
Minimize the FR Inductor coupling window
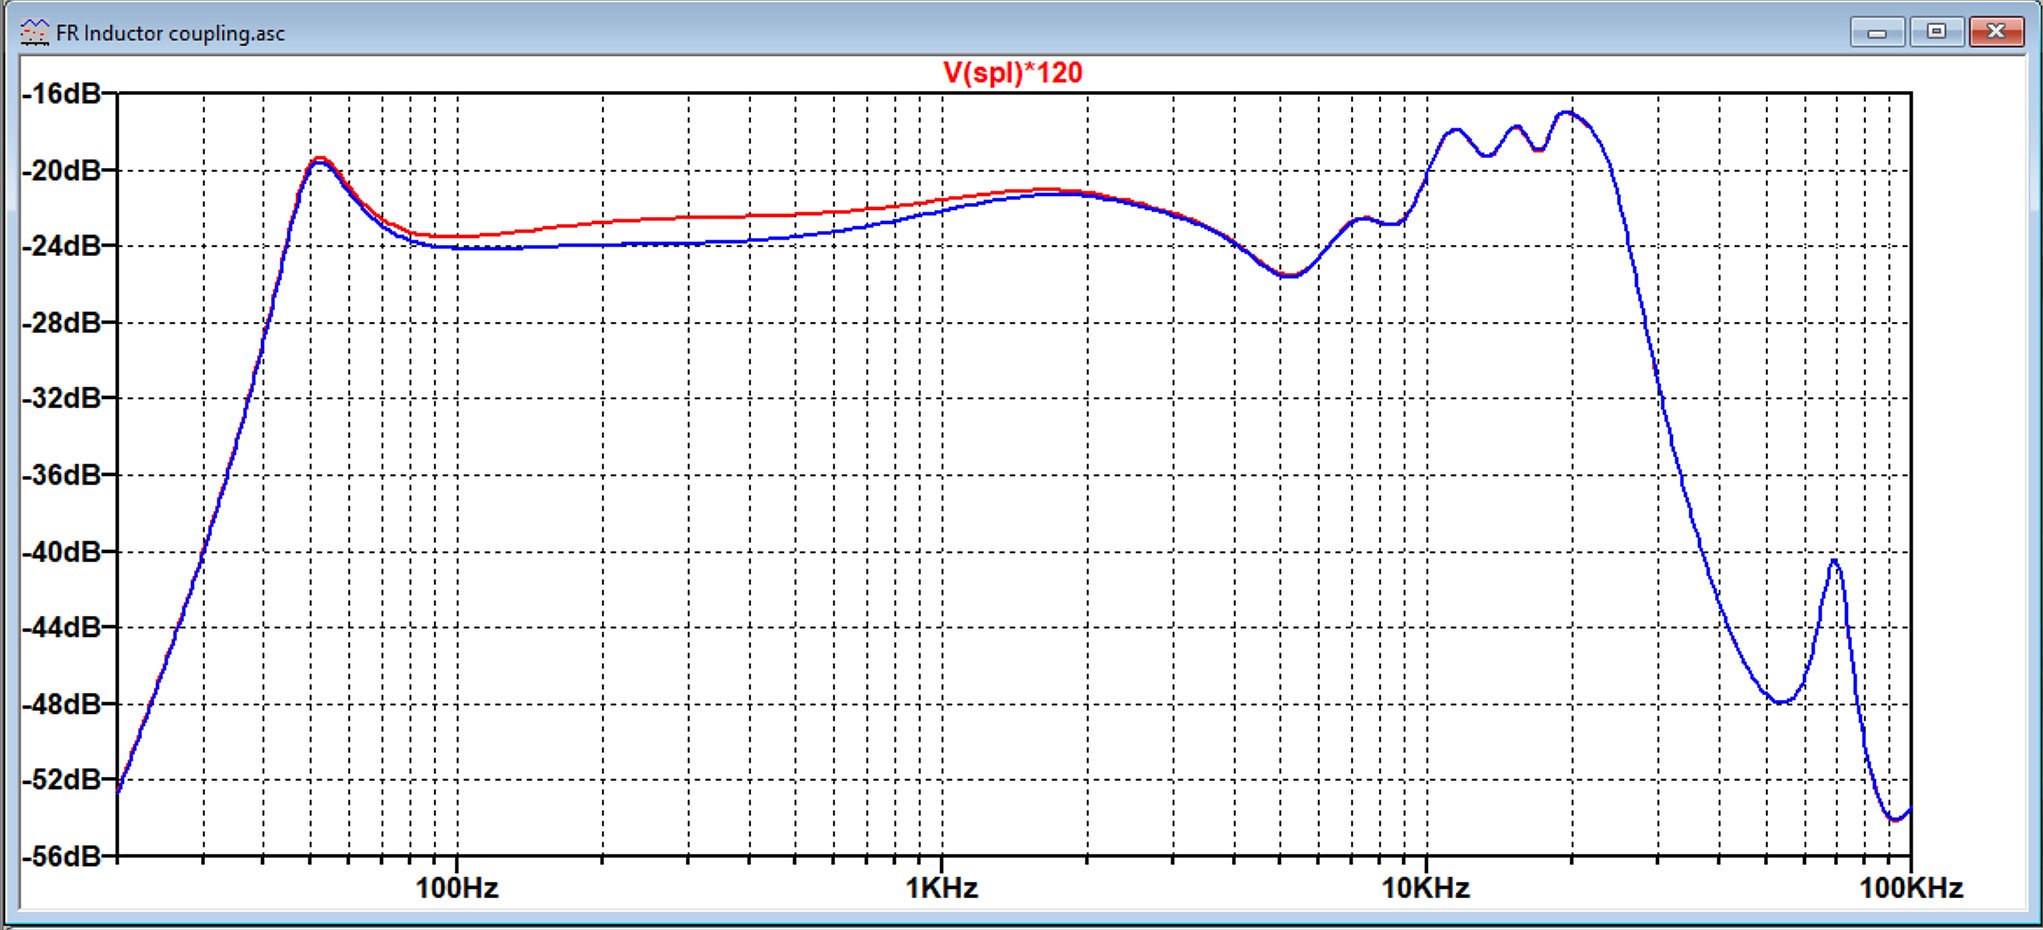pyautogui.click(x=1877, y=32)
